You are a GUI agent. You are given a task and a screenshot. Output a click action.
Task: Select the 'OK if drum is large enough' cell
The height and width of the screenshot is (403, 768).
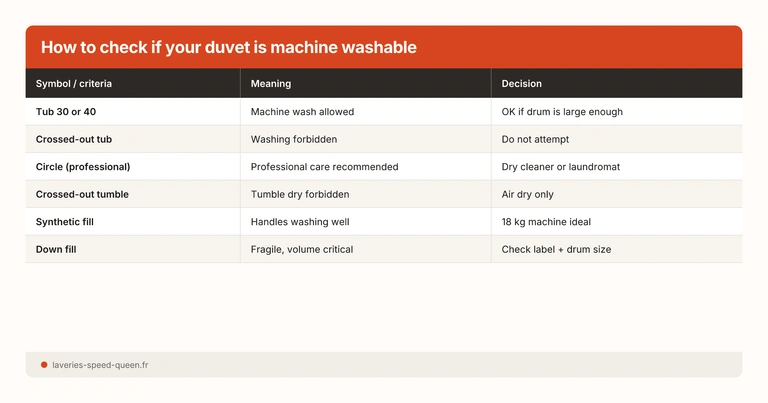click(x=617, y=112)
